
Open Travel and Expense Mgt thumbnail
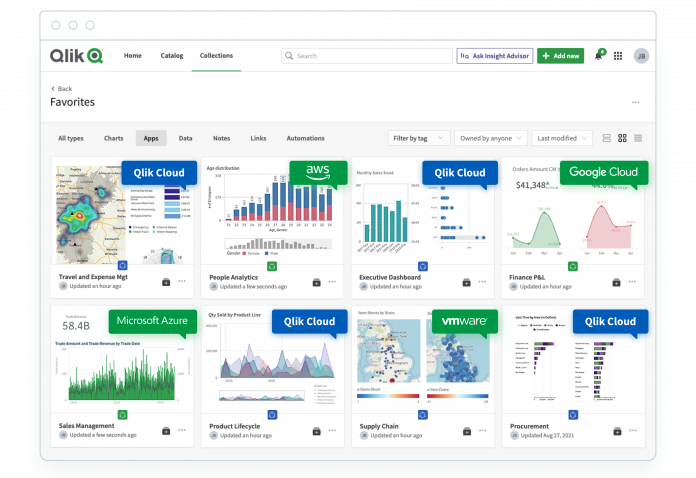click(x=122, y=211)
